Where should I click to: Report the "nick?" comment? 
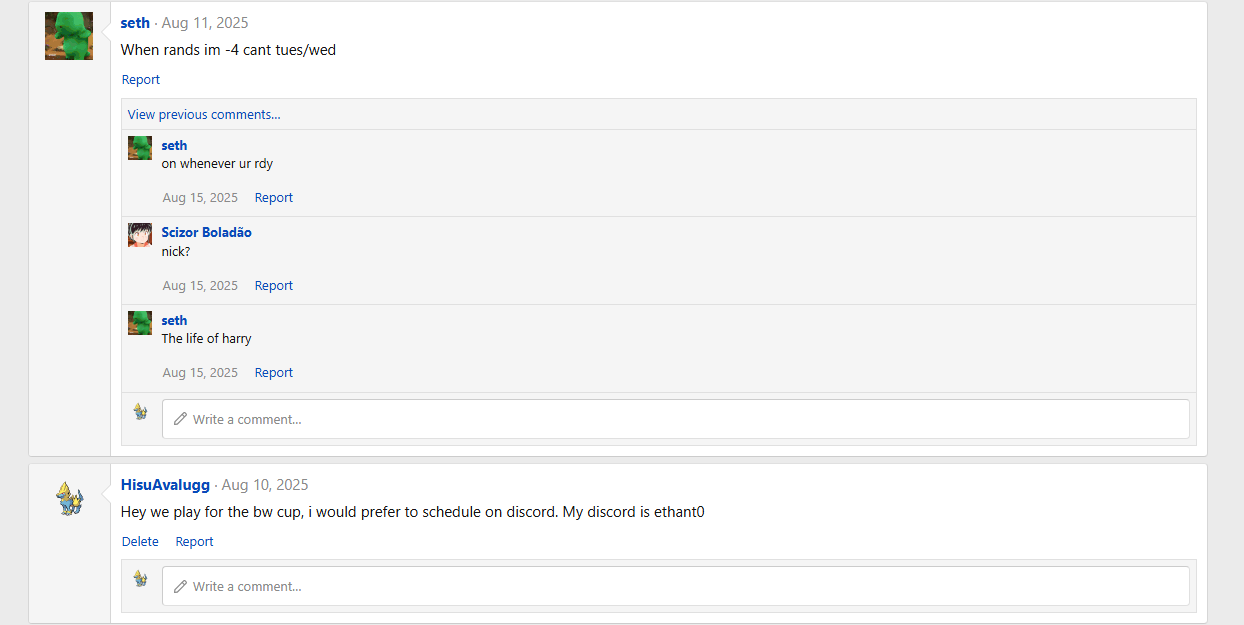(274, 285)
